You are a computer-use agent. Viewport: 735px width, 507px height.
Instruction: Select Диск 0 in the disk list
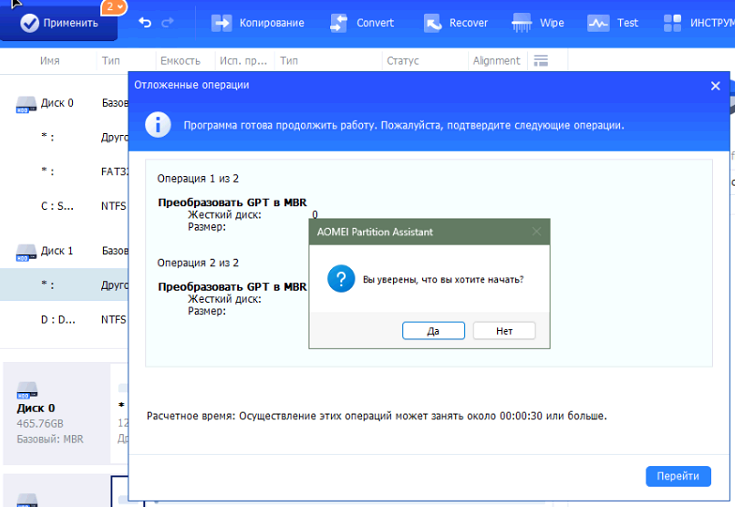click(x=57, y=103)
